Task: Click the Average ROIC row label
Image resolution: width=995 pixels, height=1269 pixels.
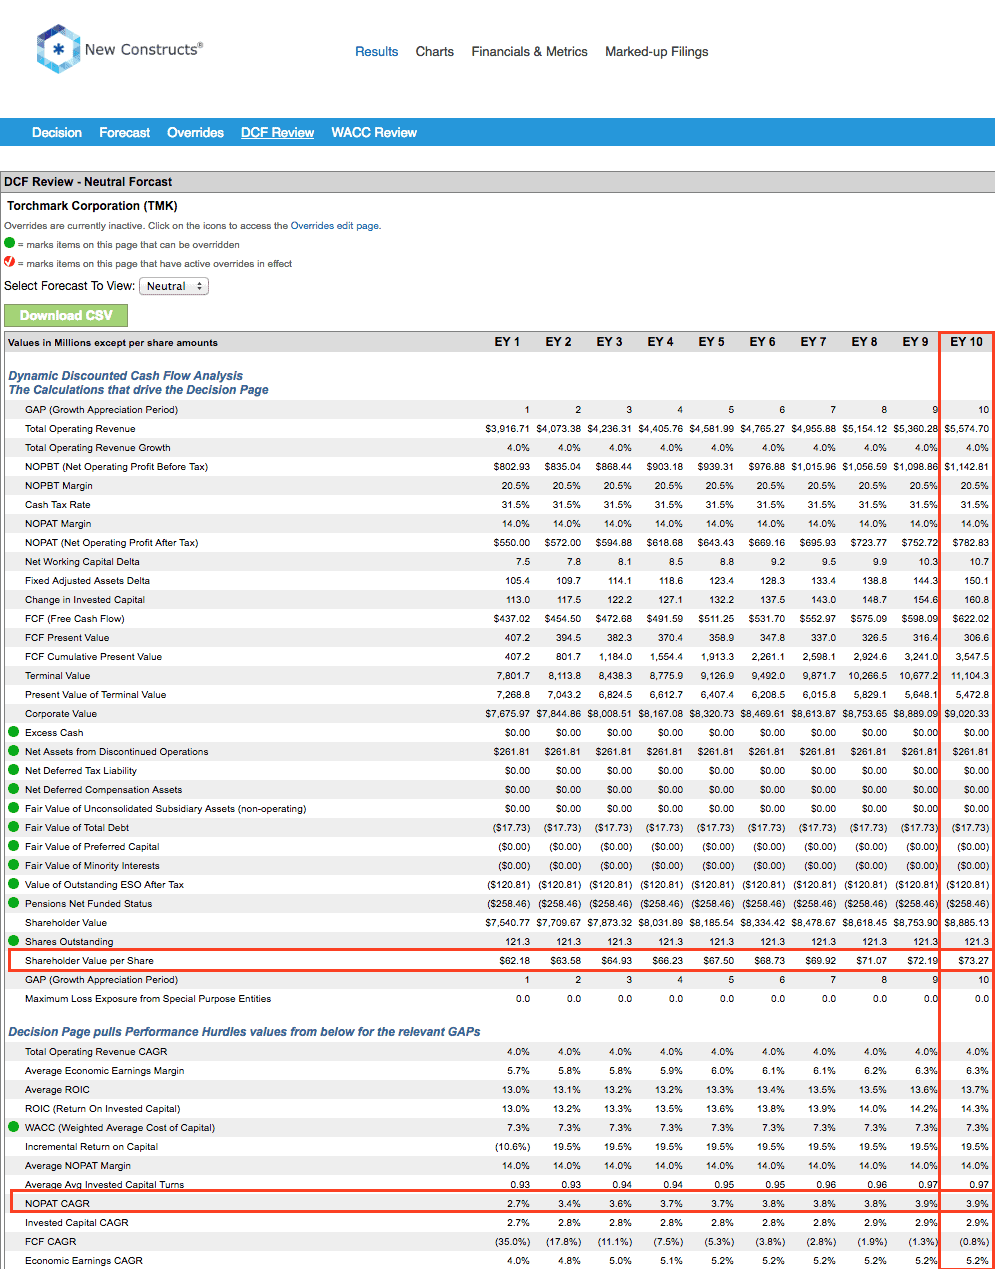Action: [x=57, y=1089]
